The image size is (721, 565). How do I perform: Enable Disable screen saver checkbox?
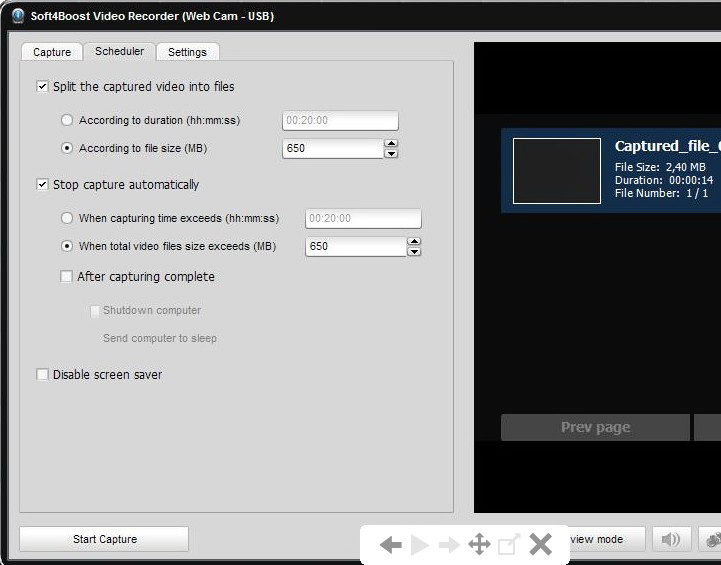click(42, 374)
